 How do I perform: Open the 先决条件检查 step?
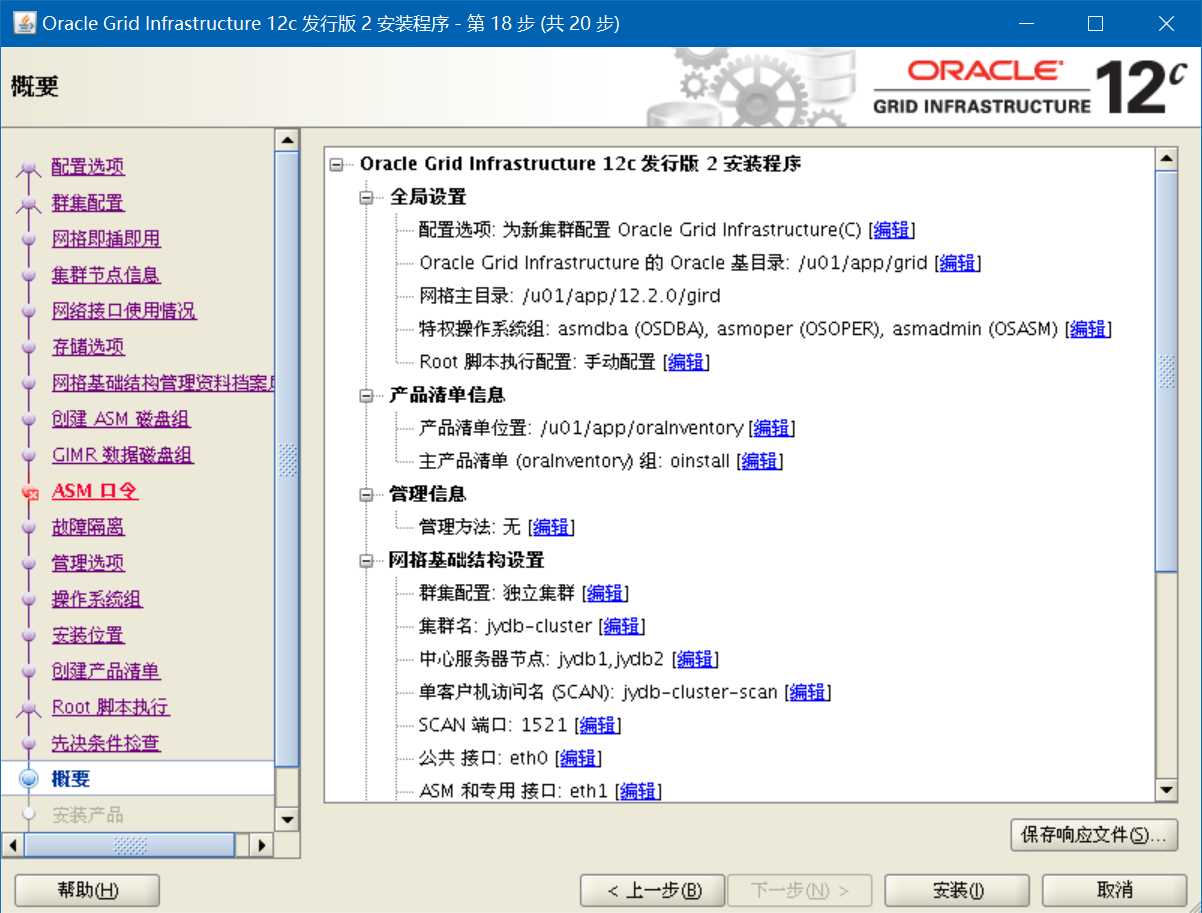[x=106, y=743]
